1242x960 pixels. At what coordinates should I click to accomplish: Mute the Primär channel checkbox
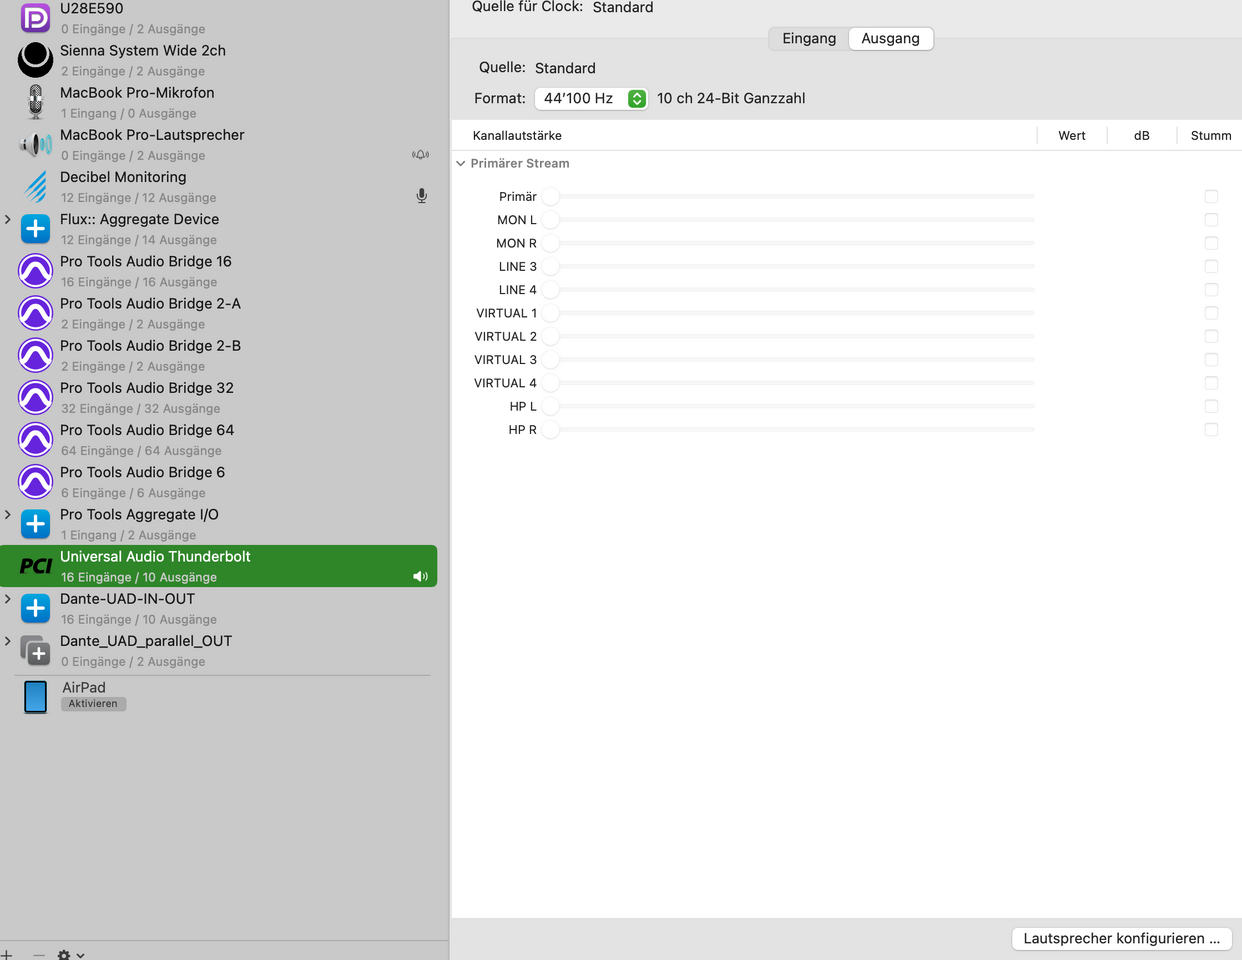pos(1211,196)
